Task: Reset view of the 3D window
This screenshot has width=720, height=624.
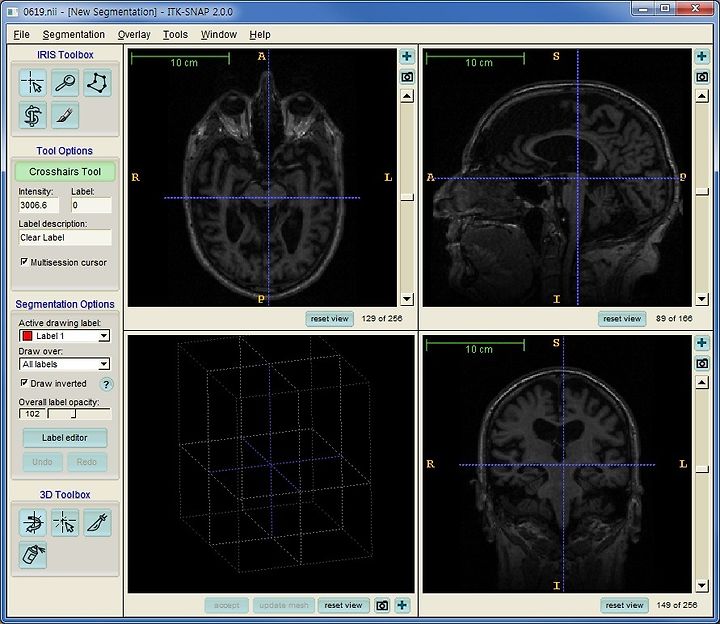Action: pos(343,605)
